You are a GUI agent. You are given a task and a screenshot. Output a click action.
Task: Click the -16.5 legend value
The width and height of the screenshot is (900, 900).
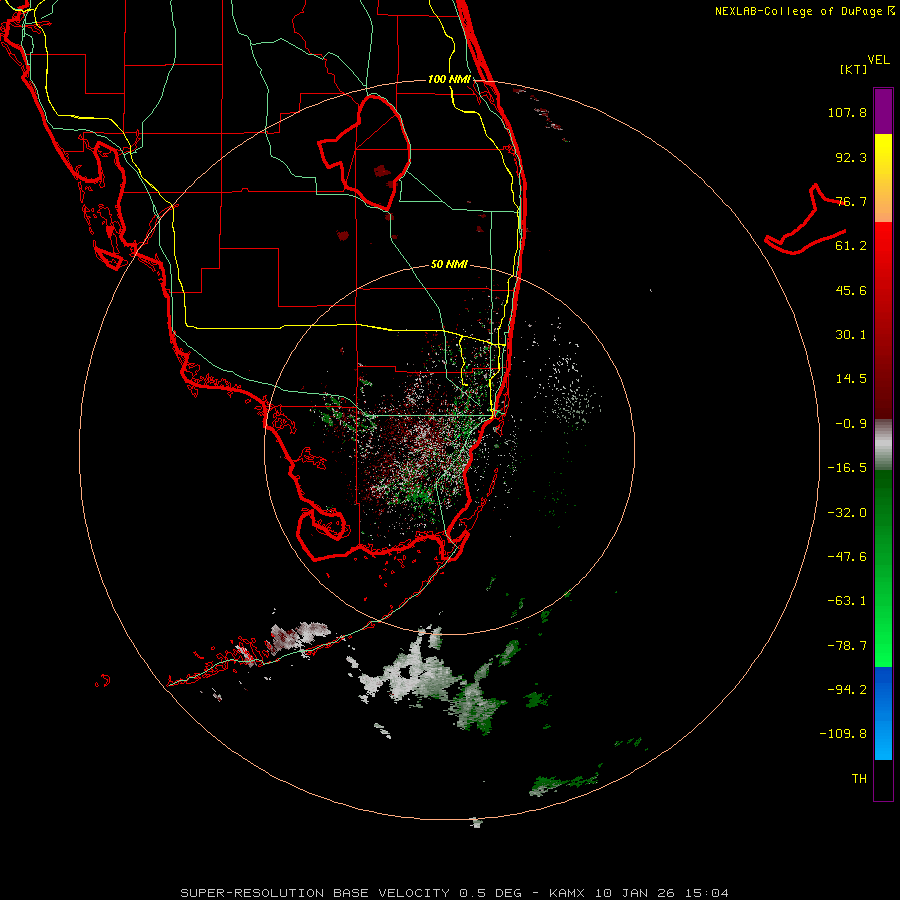(847, 468)
